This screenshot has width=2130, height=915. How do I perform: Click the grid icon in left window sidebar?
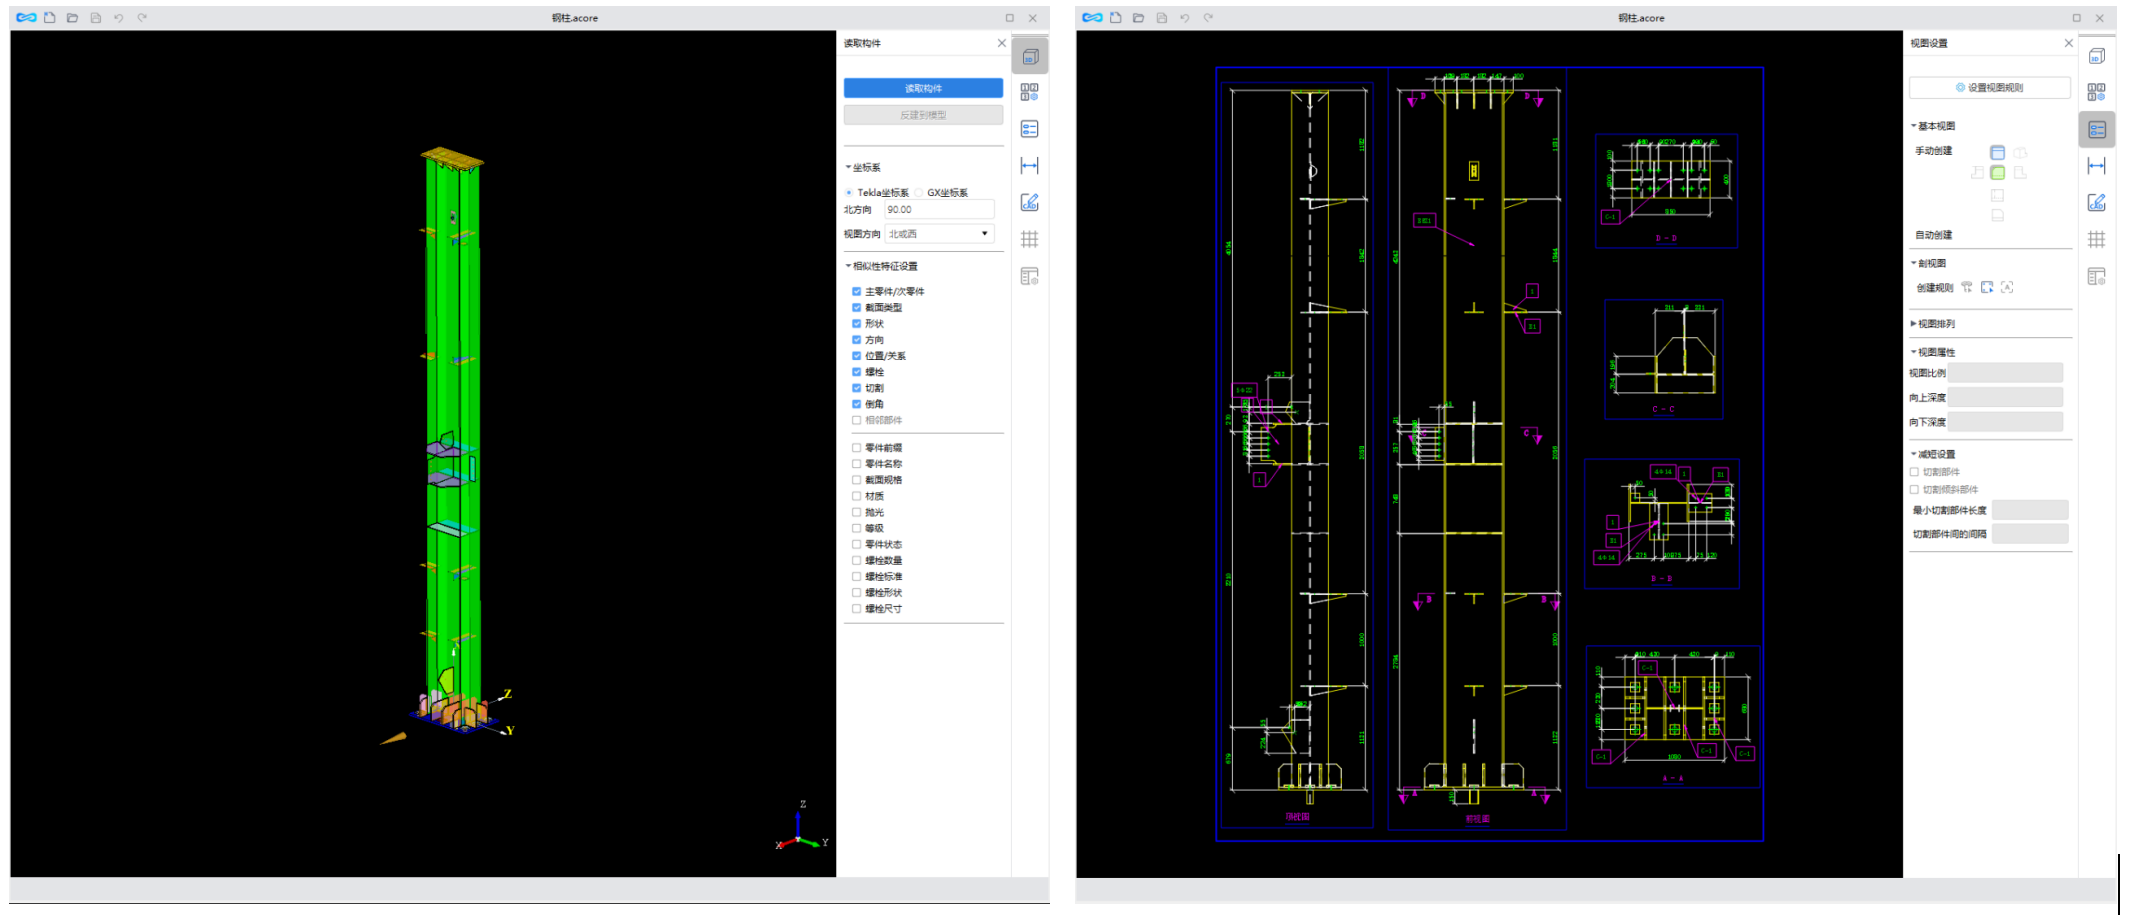[1029, 239]
